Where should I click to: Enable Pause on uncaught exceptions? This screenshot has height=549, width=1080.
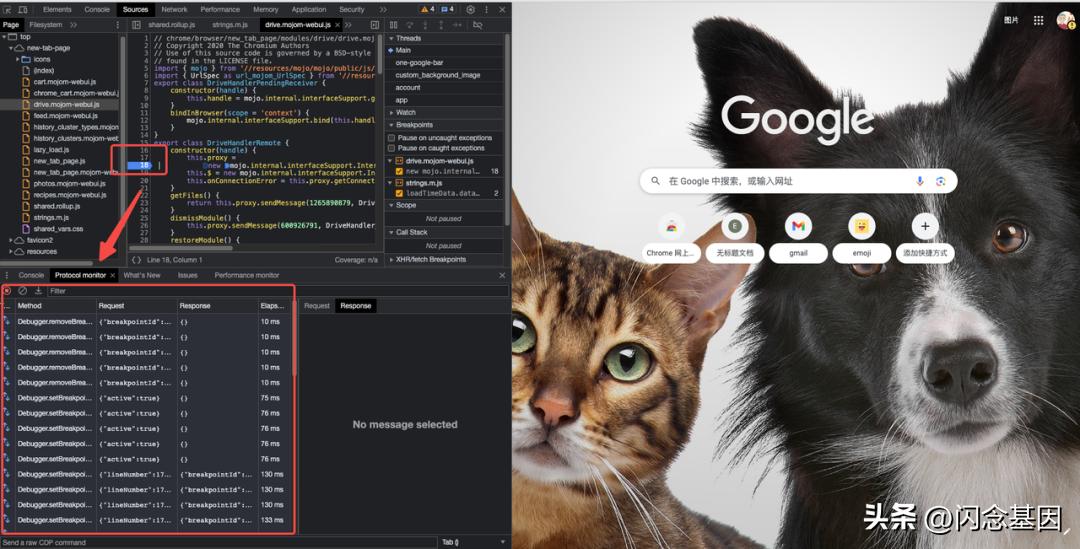(392, 138)
